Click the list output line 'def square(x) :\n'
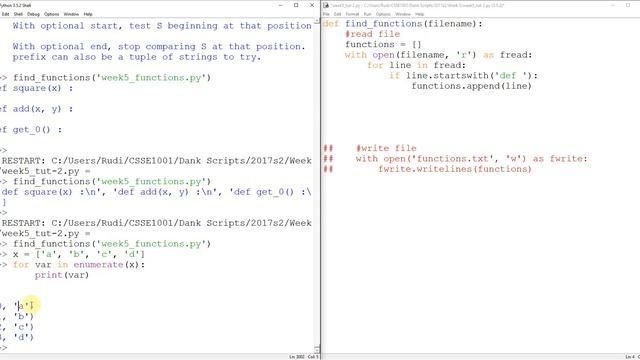Viewport: 640px width, 360px height. click(x=157, y=192)
